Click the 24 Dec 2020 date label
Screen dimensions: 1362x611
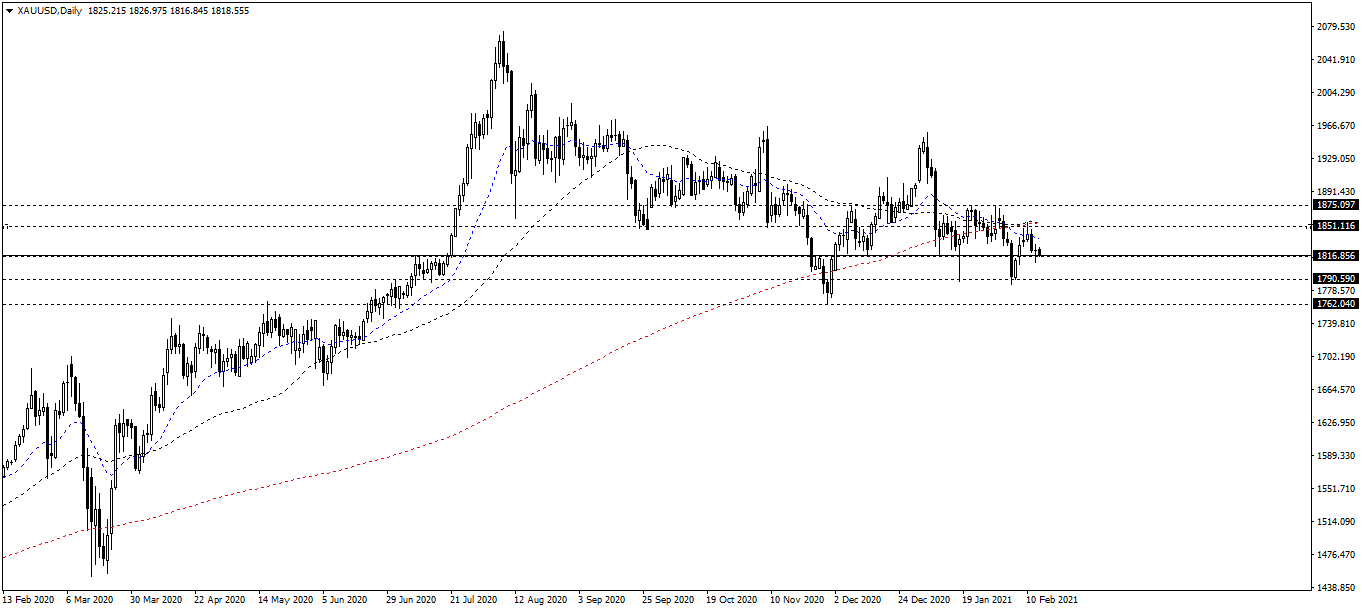[924, 601]
